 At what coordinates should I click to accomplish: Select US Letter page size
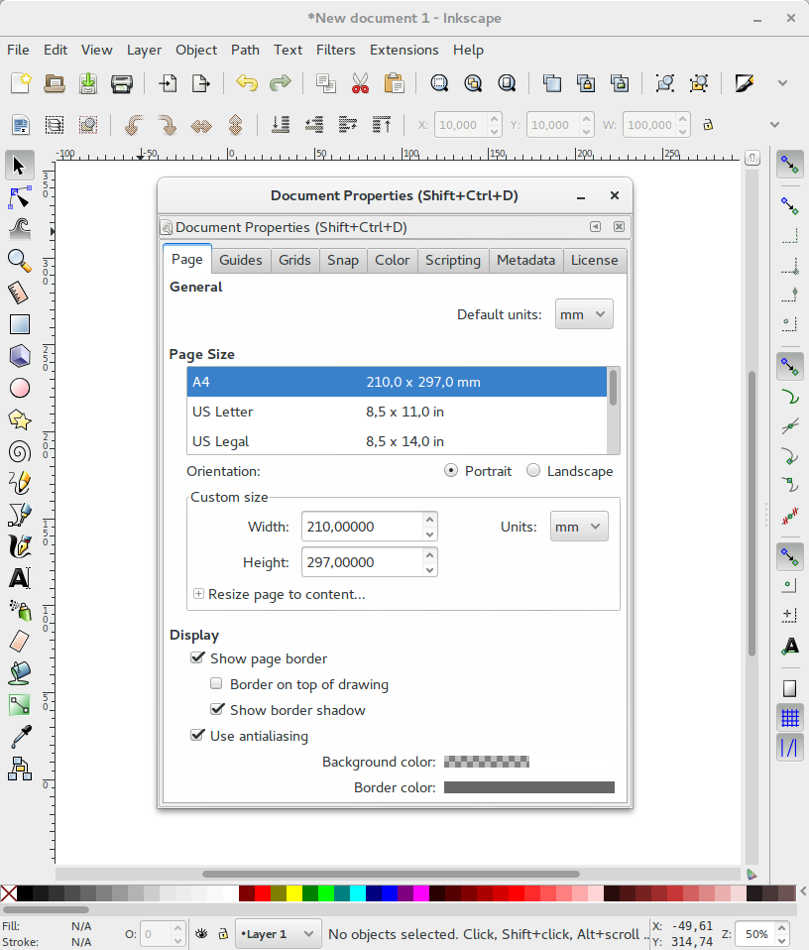[397, 411]
